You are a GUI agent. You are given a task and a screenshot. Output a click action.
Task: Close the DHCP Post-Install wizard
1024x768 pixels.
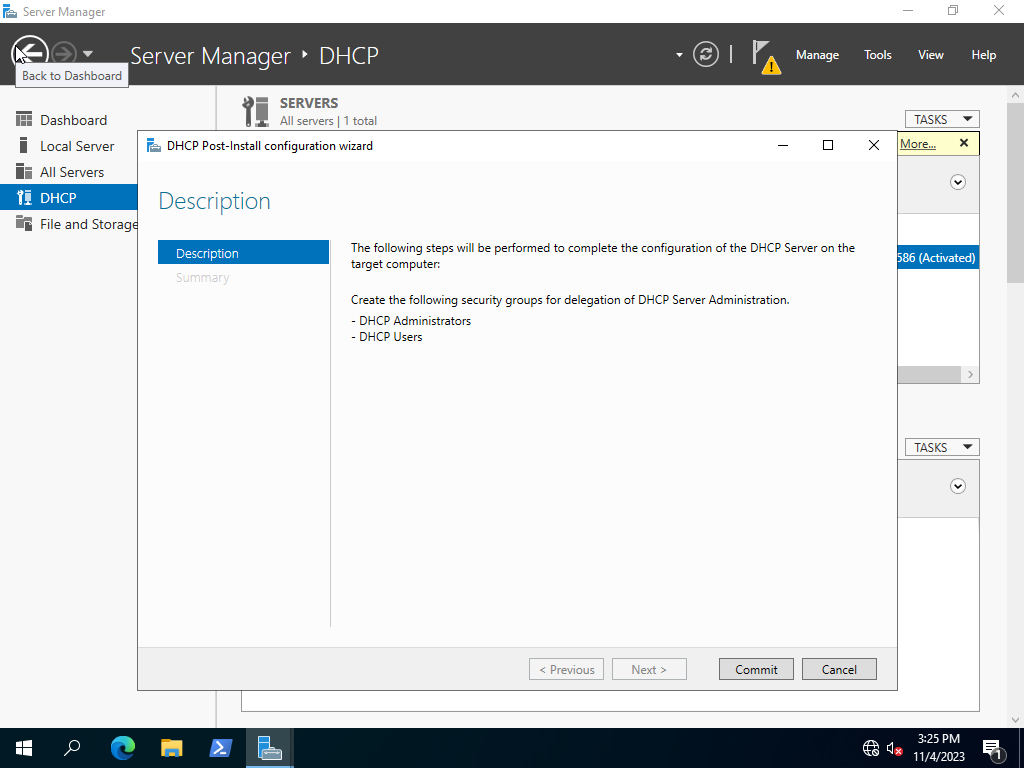pos(874,146)
